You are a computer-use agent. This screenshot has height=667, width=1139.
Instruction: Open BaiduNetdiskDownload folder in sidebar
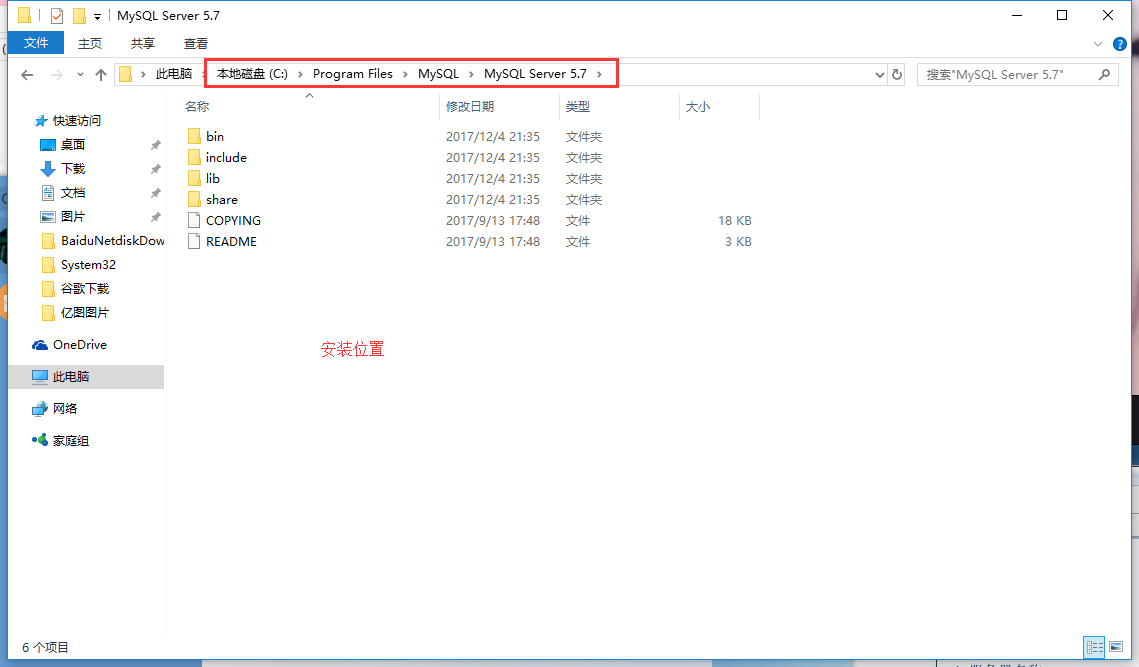click(x=112, y=240)
